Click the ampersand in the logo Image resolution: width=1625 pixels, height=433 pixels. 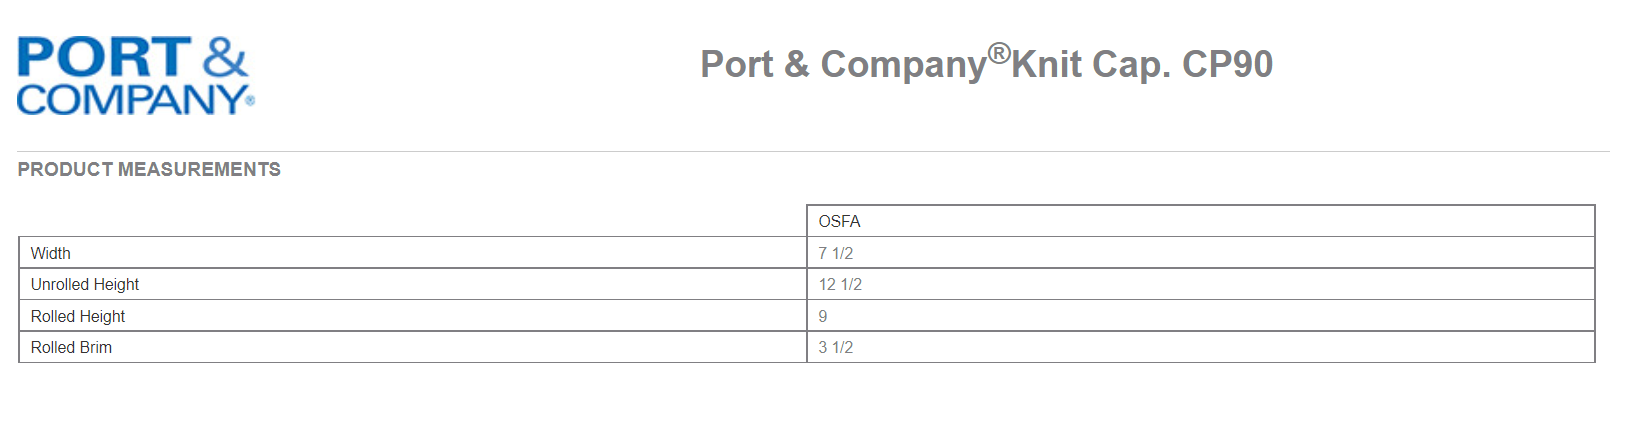coord(225,57)
